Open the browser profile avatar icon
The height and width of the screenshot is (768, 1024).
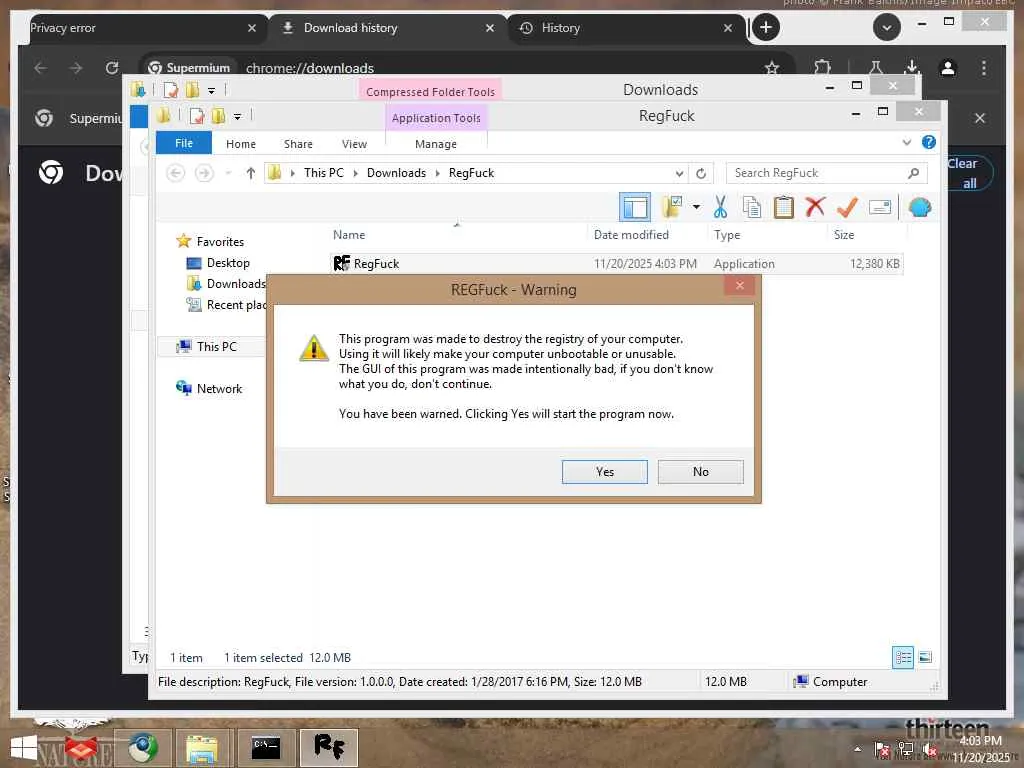pyautogui.click(x=948, y=68)
